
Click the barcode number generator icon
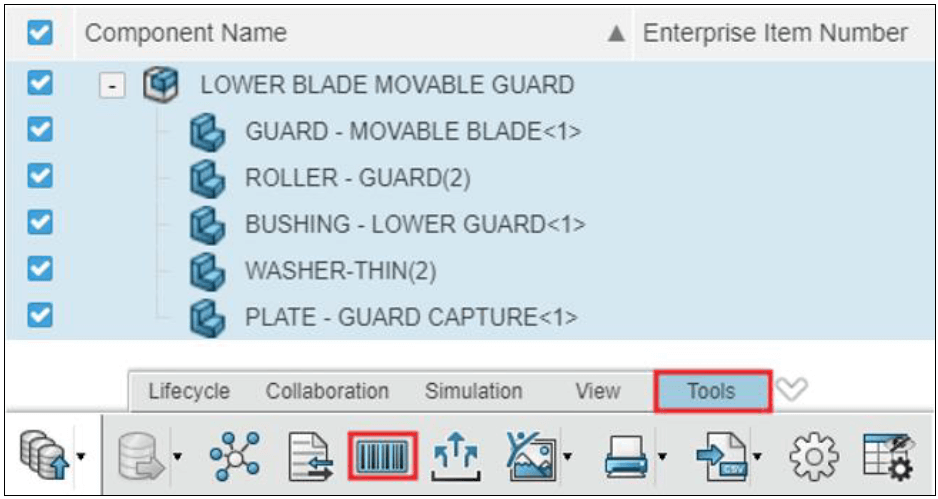pyautogui.click(x=382, y=457)
